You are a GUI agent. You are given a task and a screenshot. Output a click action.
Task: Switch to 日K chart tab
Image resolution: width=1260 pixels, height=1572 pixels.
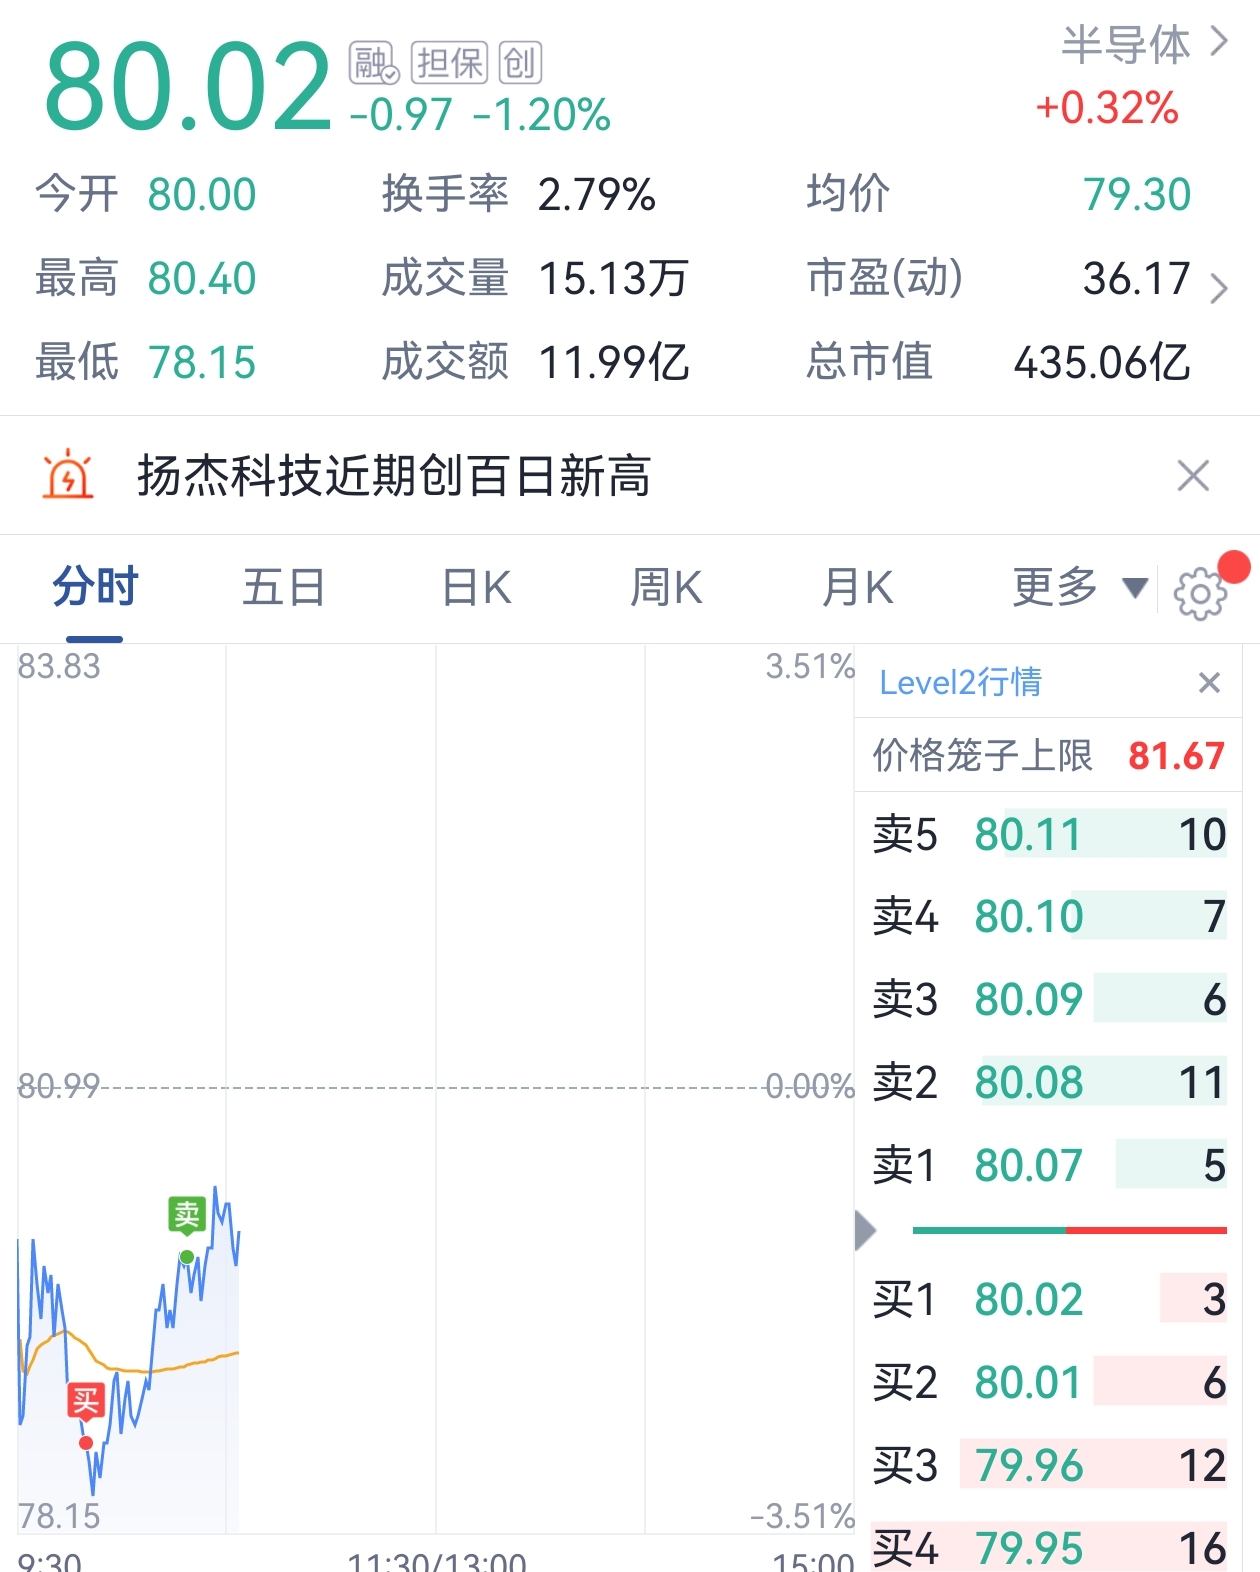coord(477,587)
